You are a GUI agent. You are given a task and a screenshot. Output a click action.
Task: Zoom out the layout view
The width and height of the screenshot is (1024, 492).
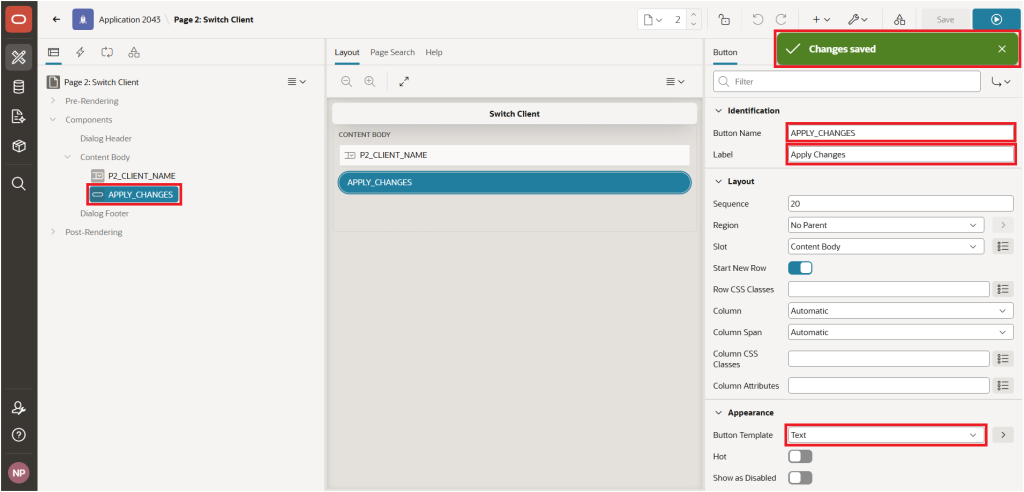pos(346,82)
